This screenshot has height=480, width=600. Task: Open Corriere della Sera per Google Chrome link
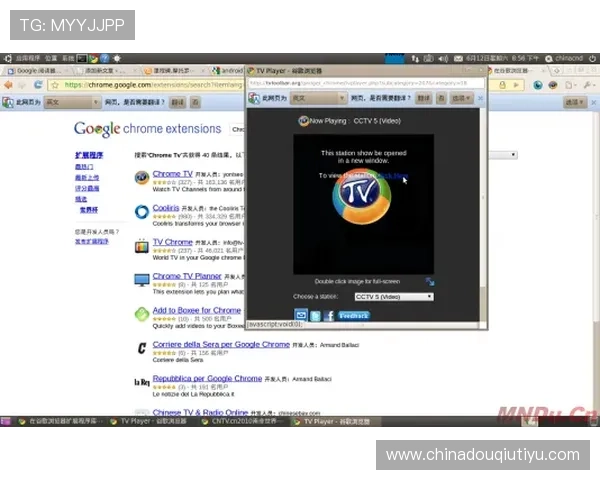pyautogui.click(x=221, y=344)
